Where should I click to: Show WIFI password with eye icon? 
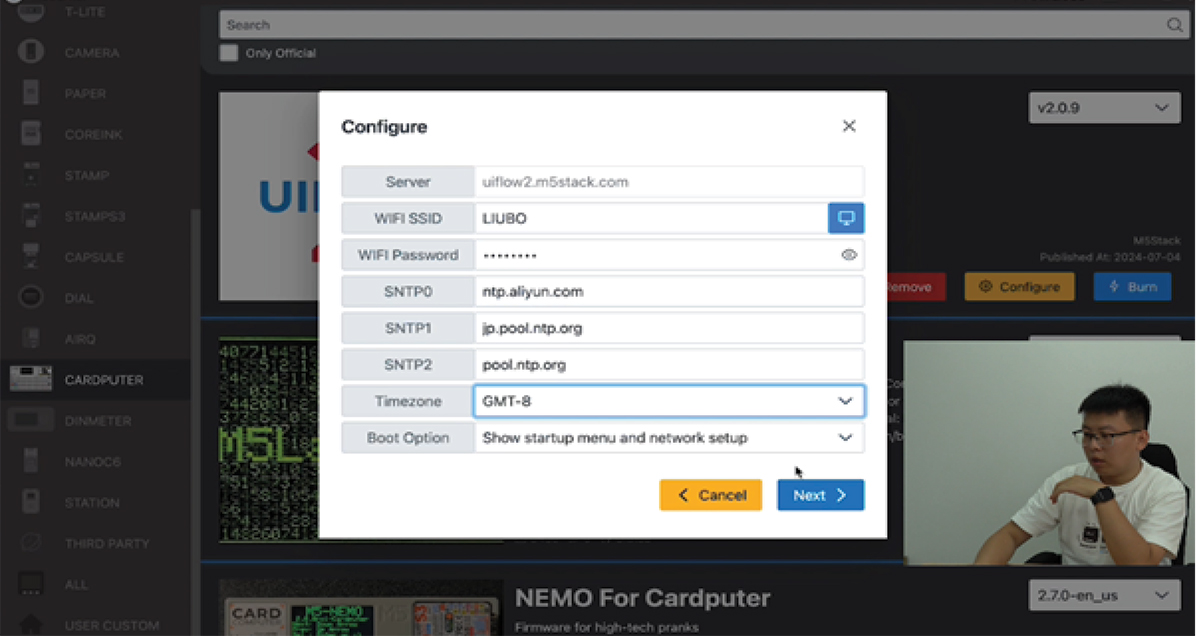click(849, 255)
